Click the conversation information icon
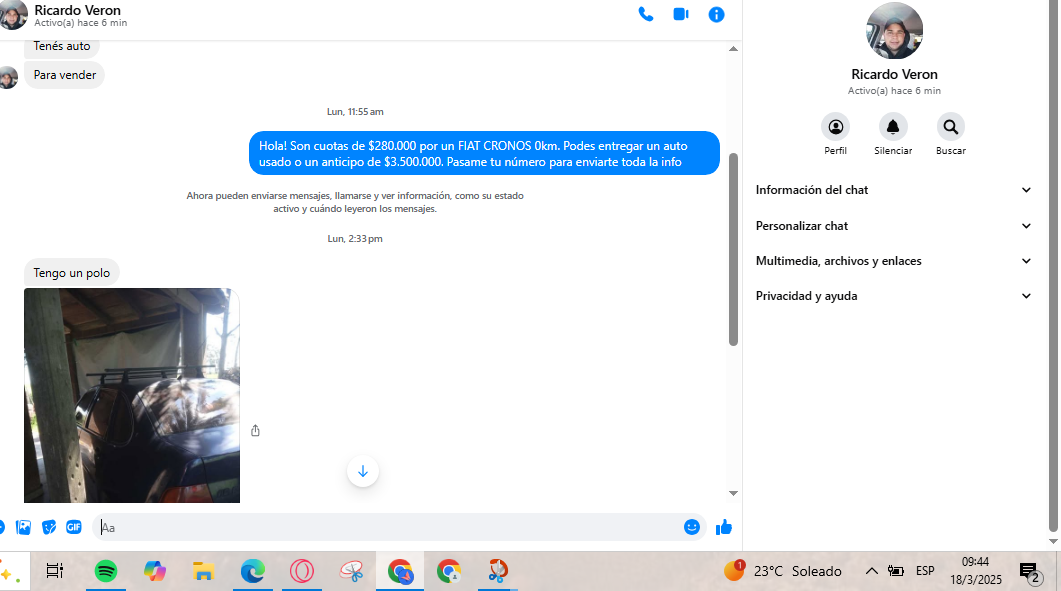 pyautogui.click(x=716, y=14)
